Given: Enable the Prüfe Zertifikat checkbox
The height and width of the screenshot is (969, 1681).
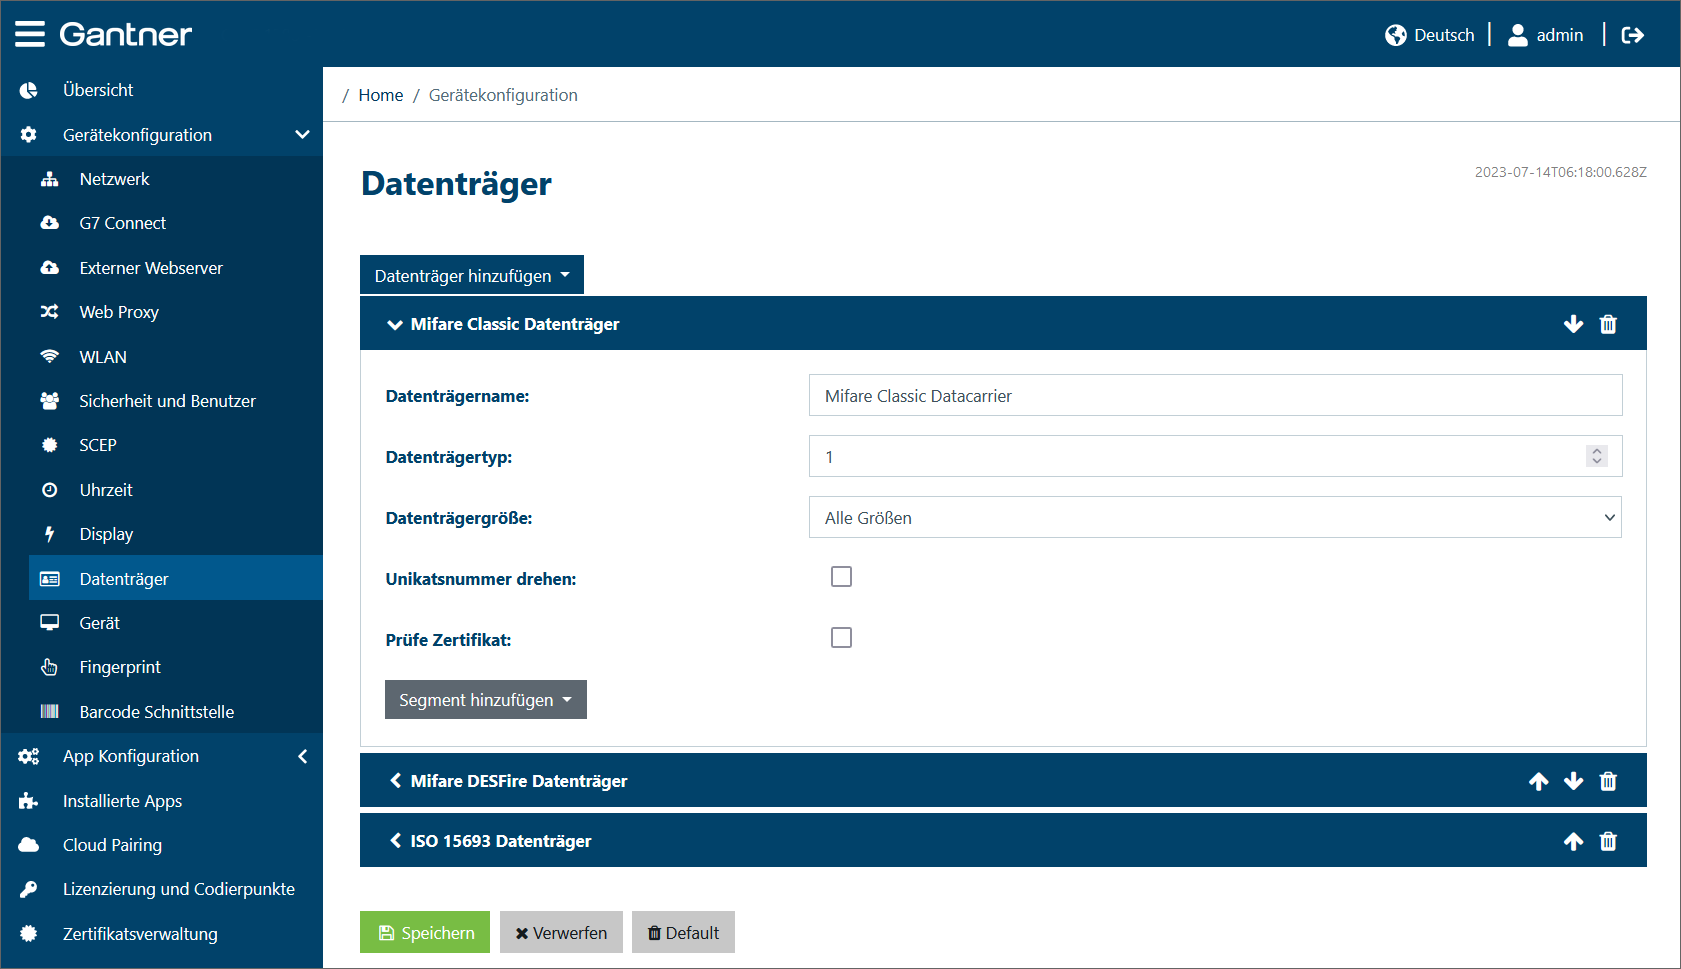Looking at the screenshot, I should [x=841, y=638].
